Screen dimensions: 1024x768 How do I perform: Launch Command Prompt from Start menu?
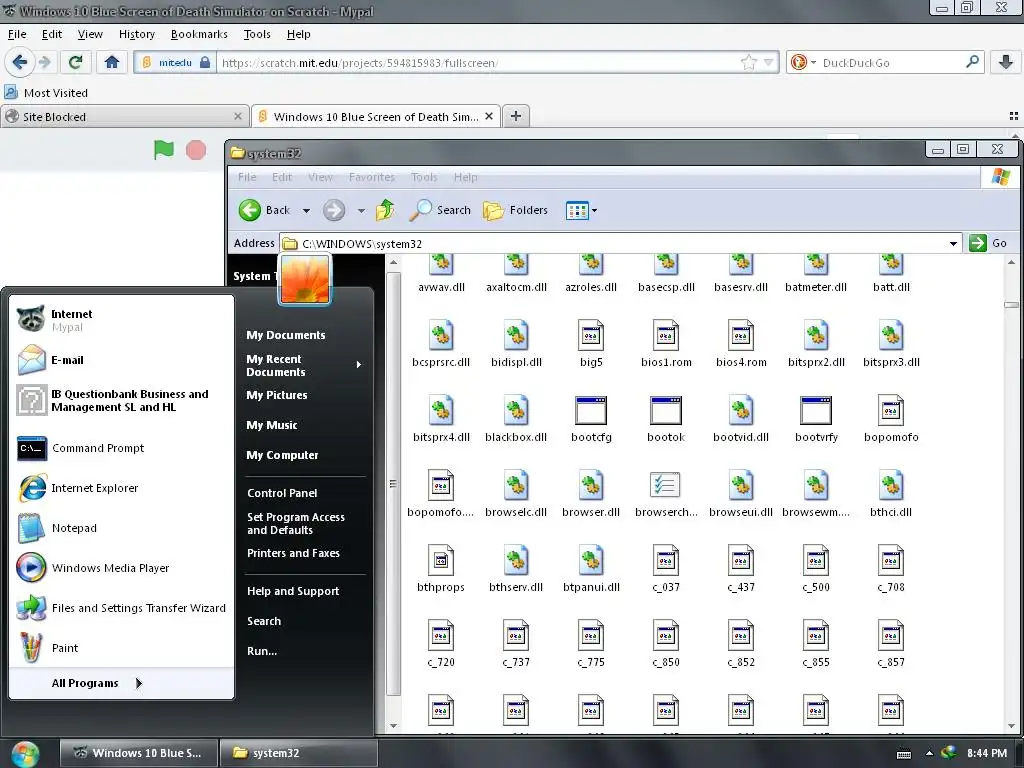pyautogui.click(x=121, y=448)
